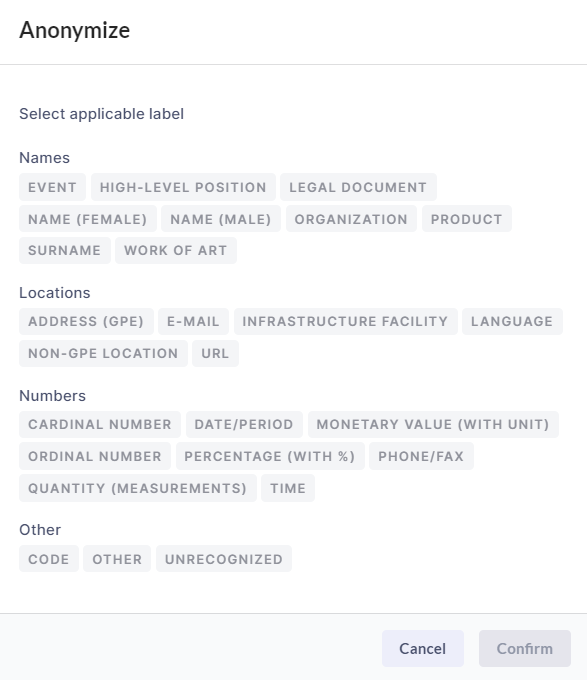Select NAME (FEMALE) label chip

(x=88, y=219)
